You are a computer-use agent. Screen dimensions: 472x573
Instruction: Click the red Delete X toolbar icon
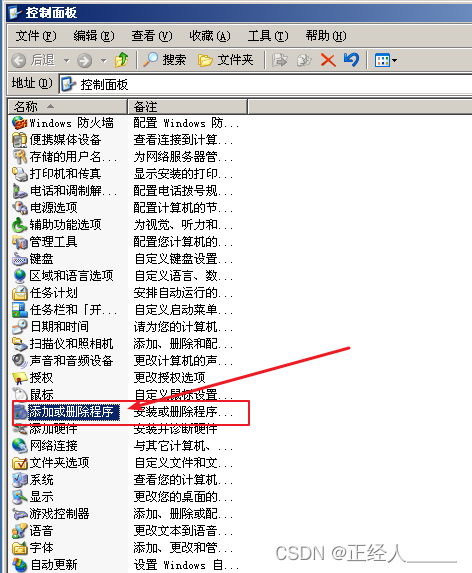click(328, 60)
